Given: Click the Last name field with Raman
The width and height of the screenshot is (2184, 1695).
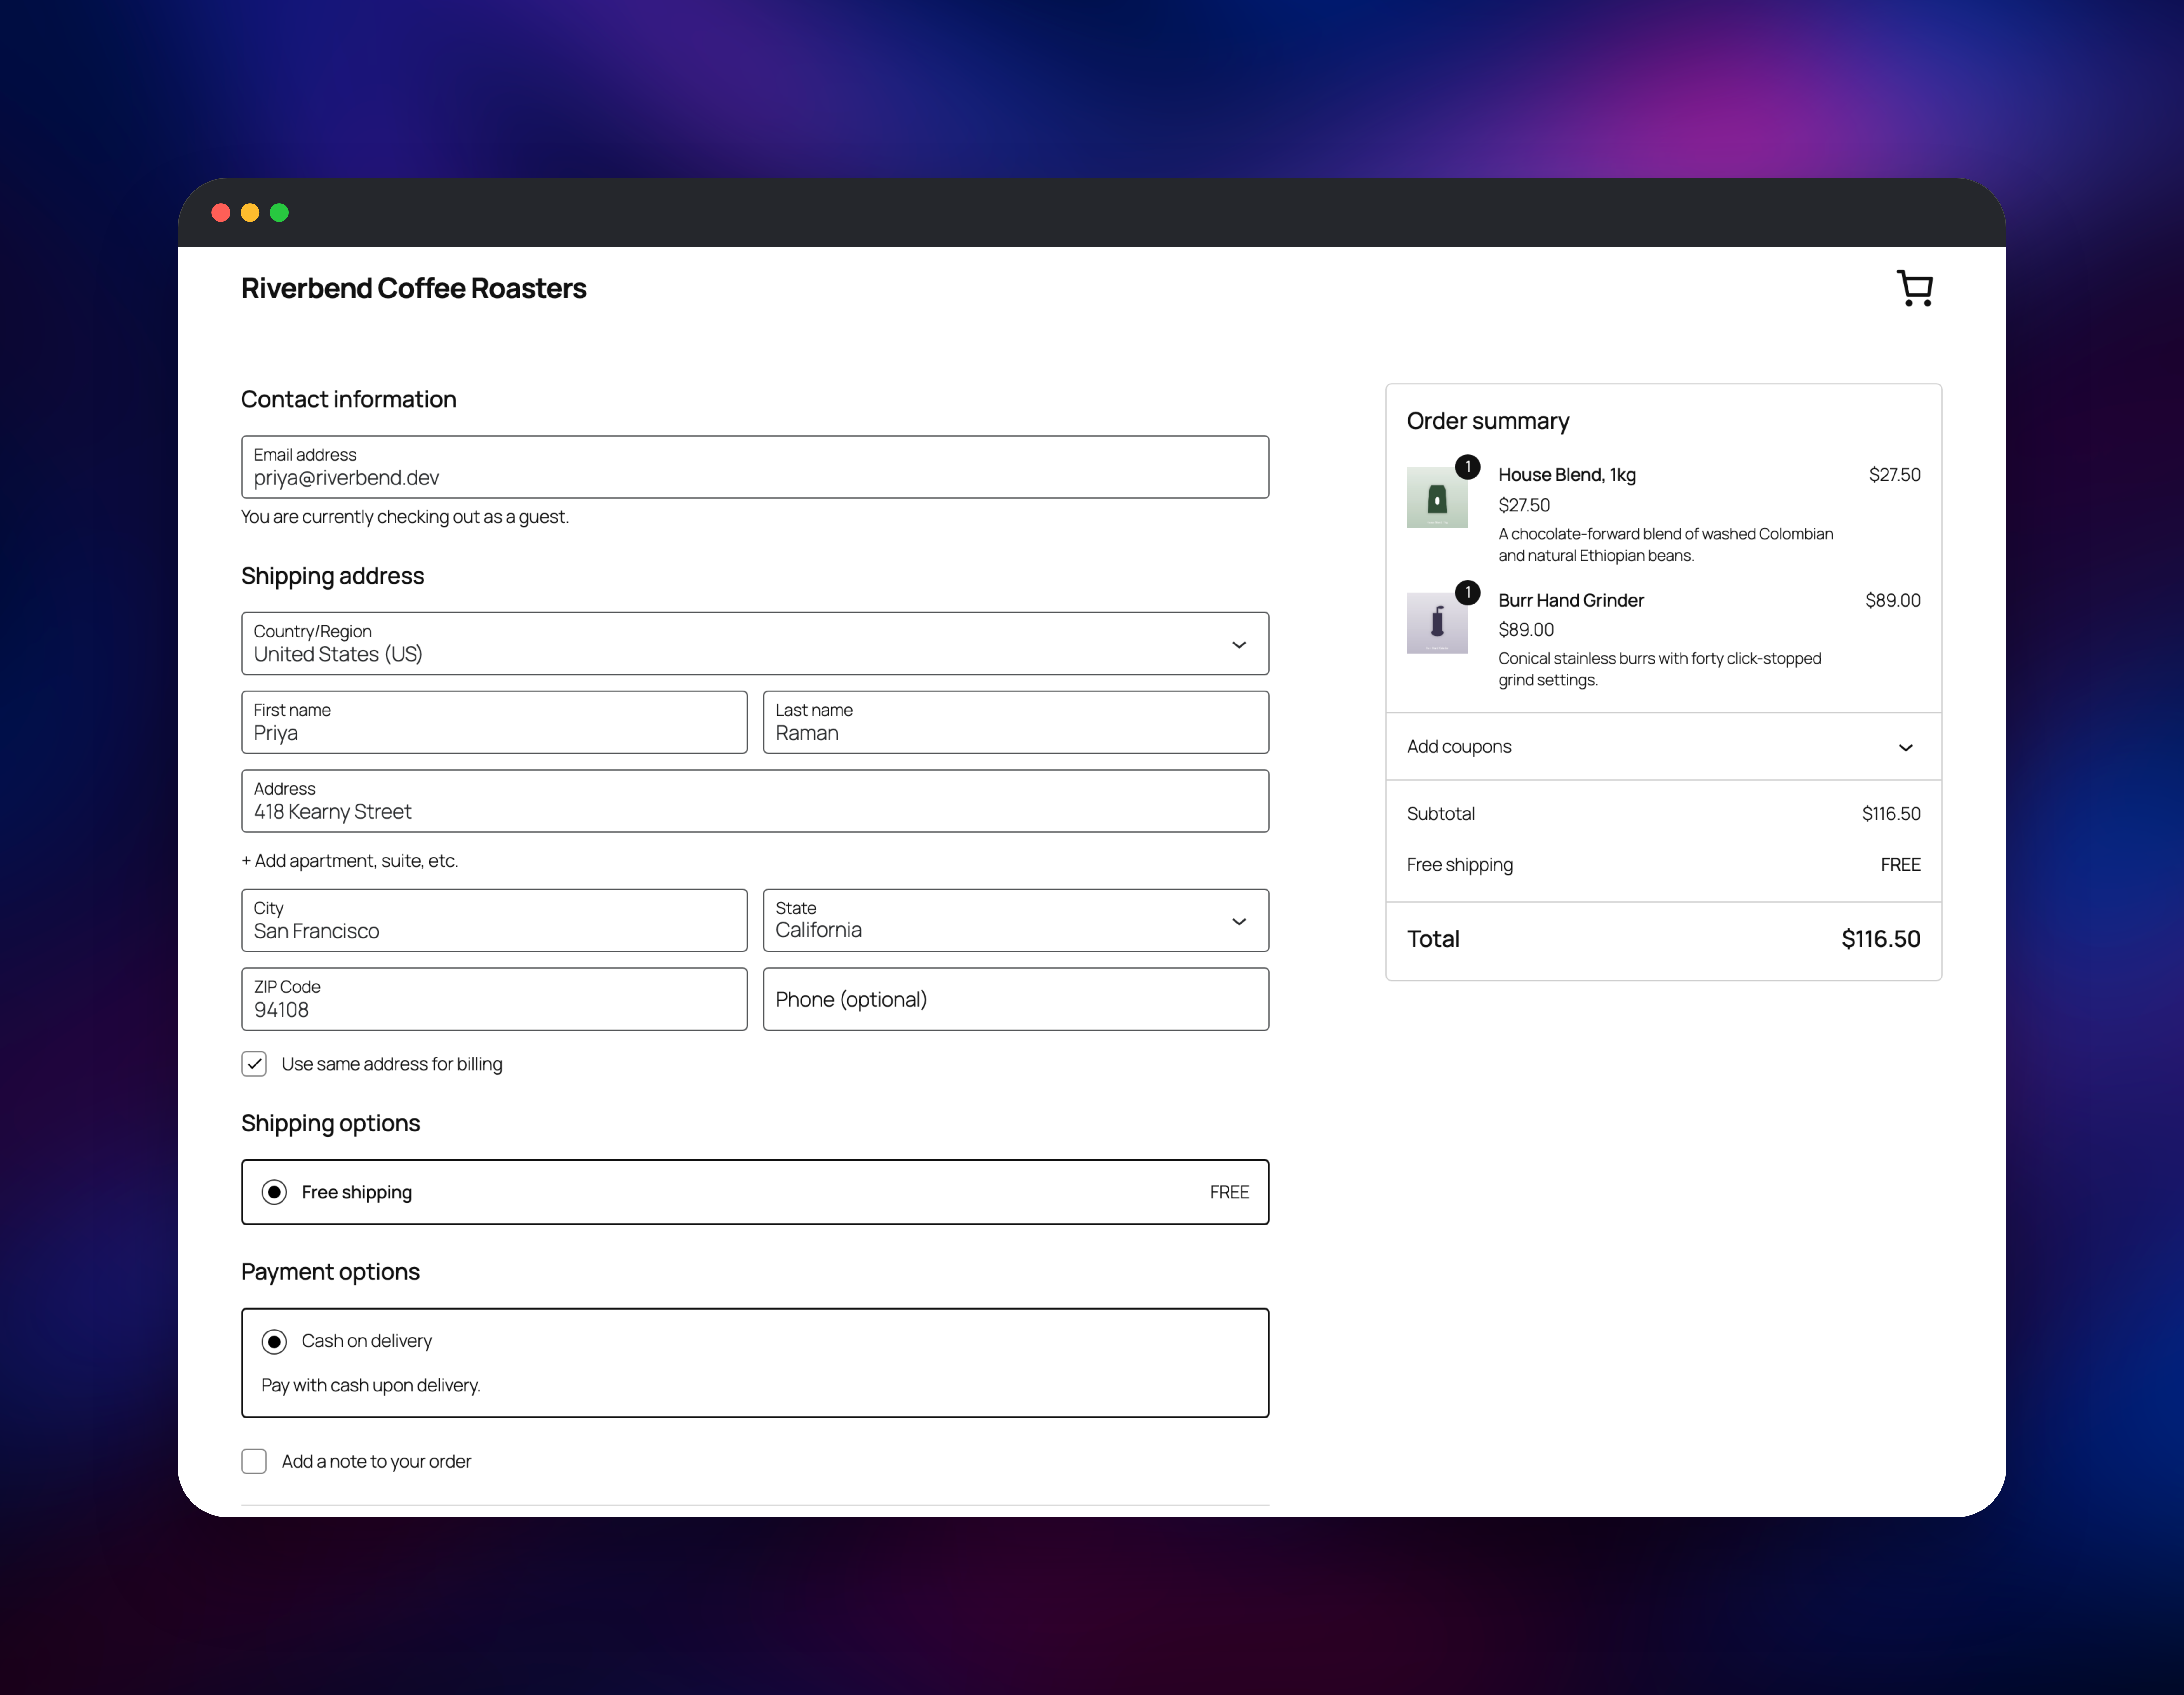Looking at the screenshot, I should click(1016, 722).
